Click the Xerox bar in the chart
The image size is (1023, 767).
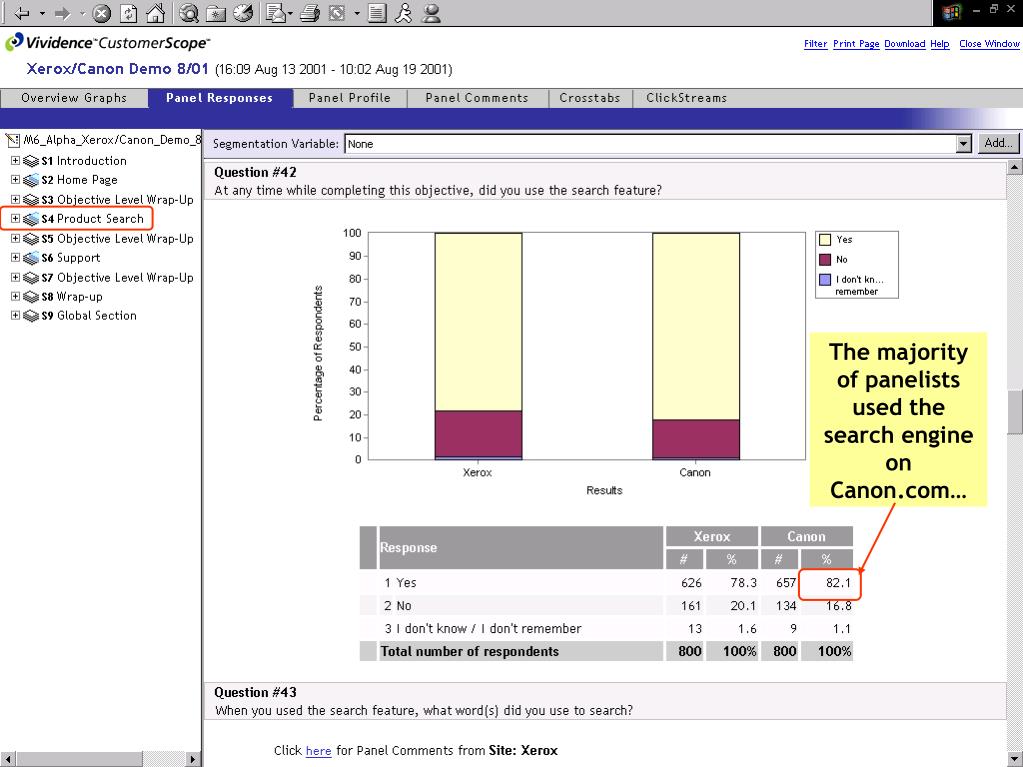point(478,346)
